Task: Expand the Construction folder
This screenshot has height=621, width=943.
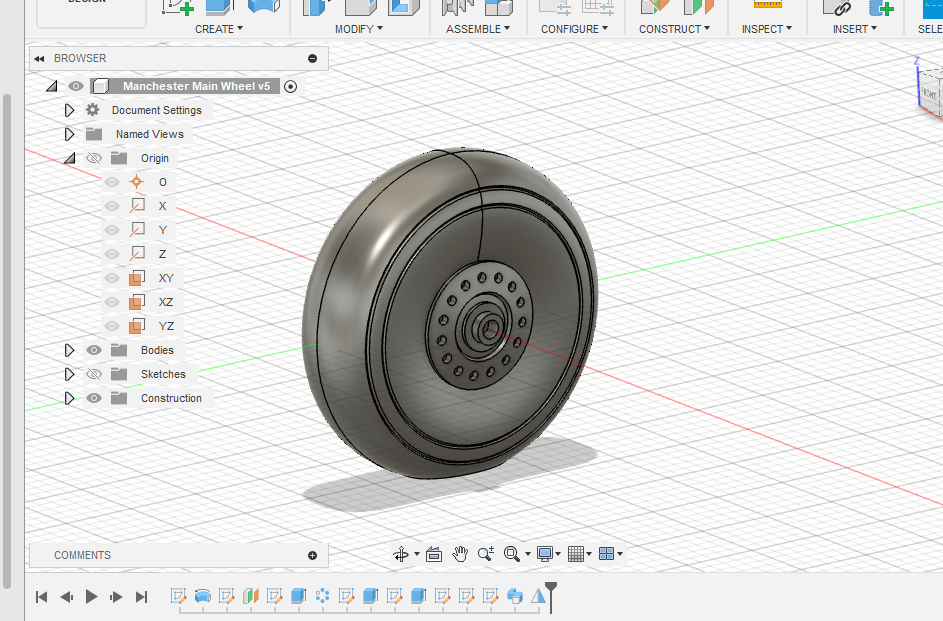Action: pyautogui.click(x=69, y=398)
